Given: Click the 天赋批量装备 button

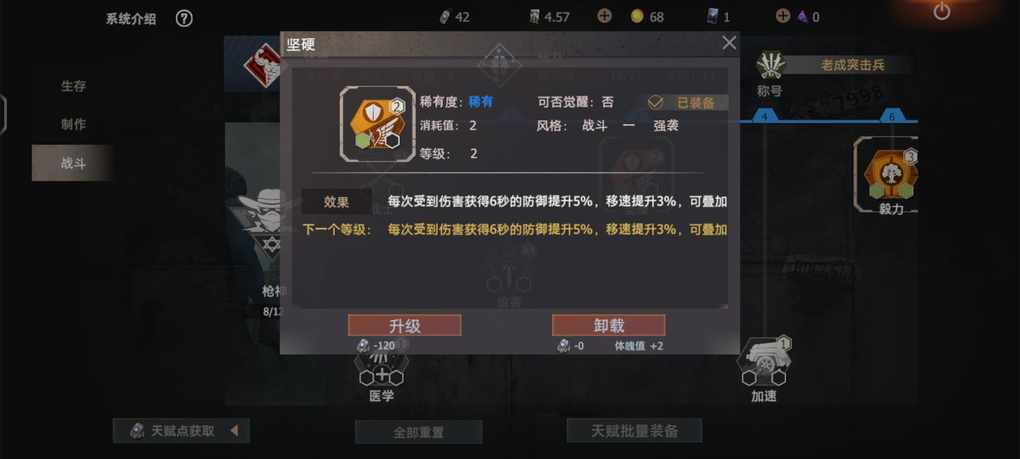Looking at the screenshot, I should (634, 430).
